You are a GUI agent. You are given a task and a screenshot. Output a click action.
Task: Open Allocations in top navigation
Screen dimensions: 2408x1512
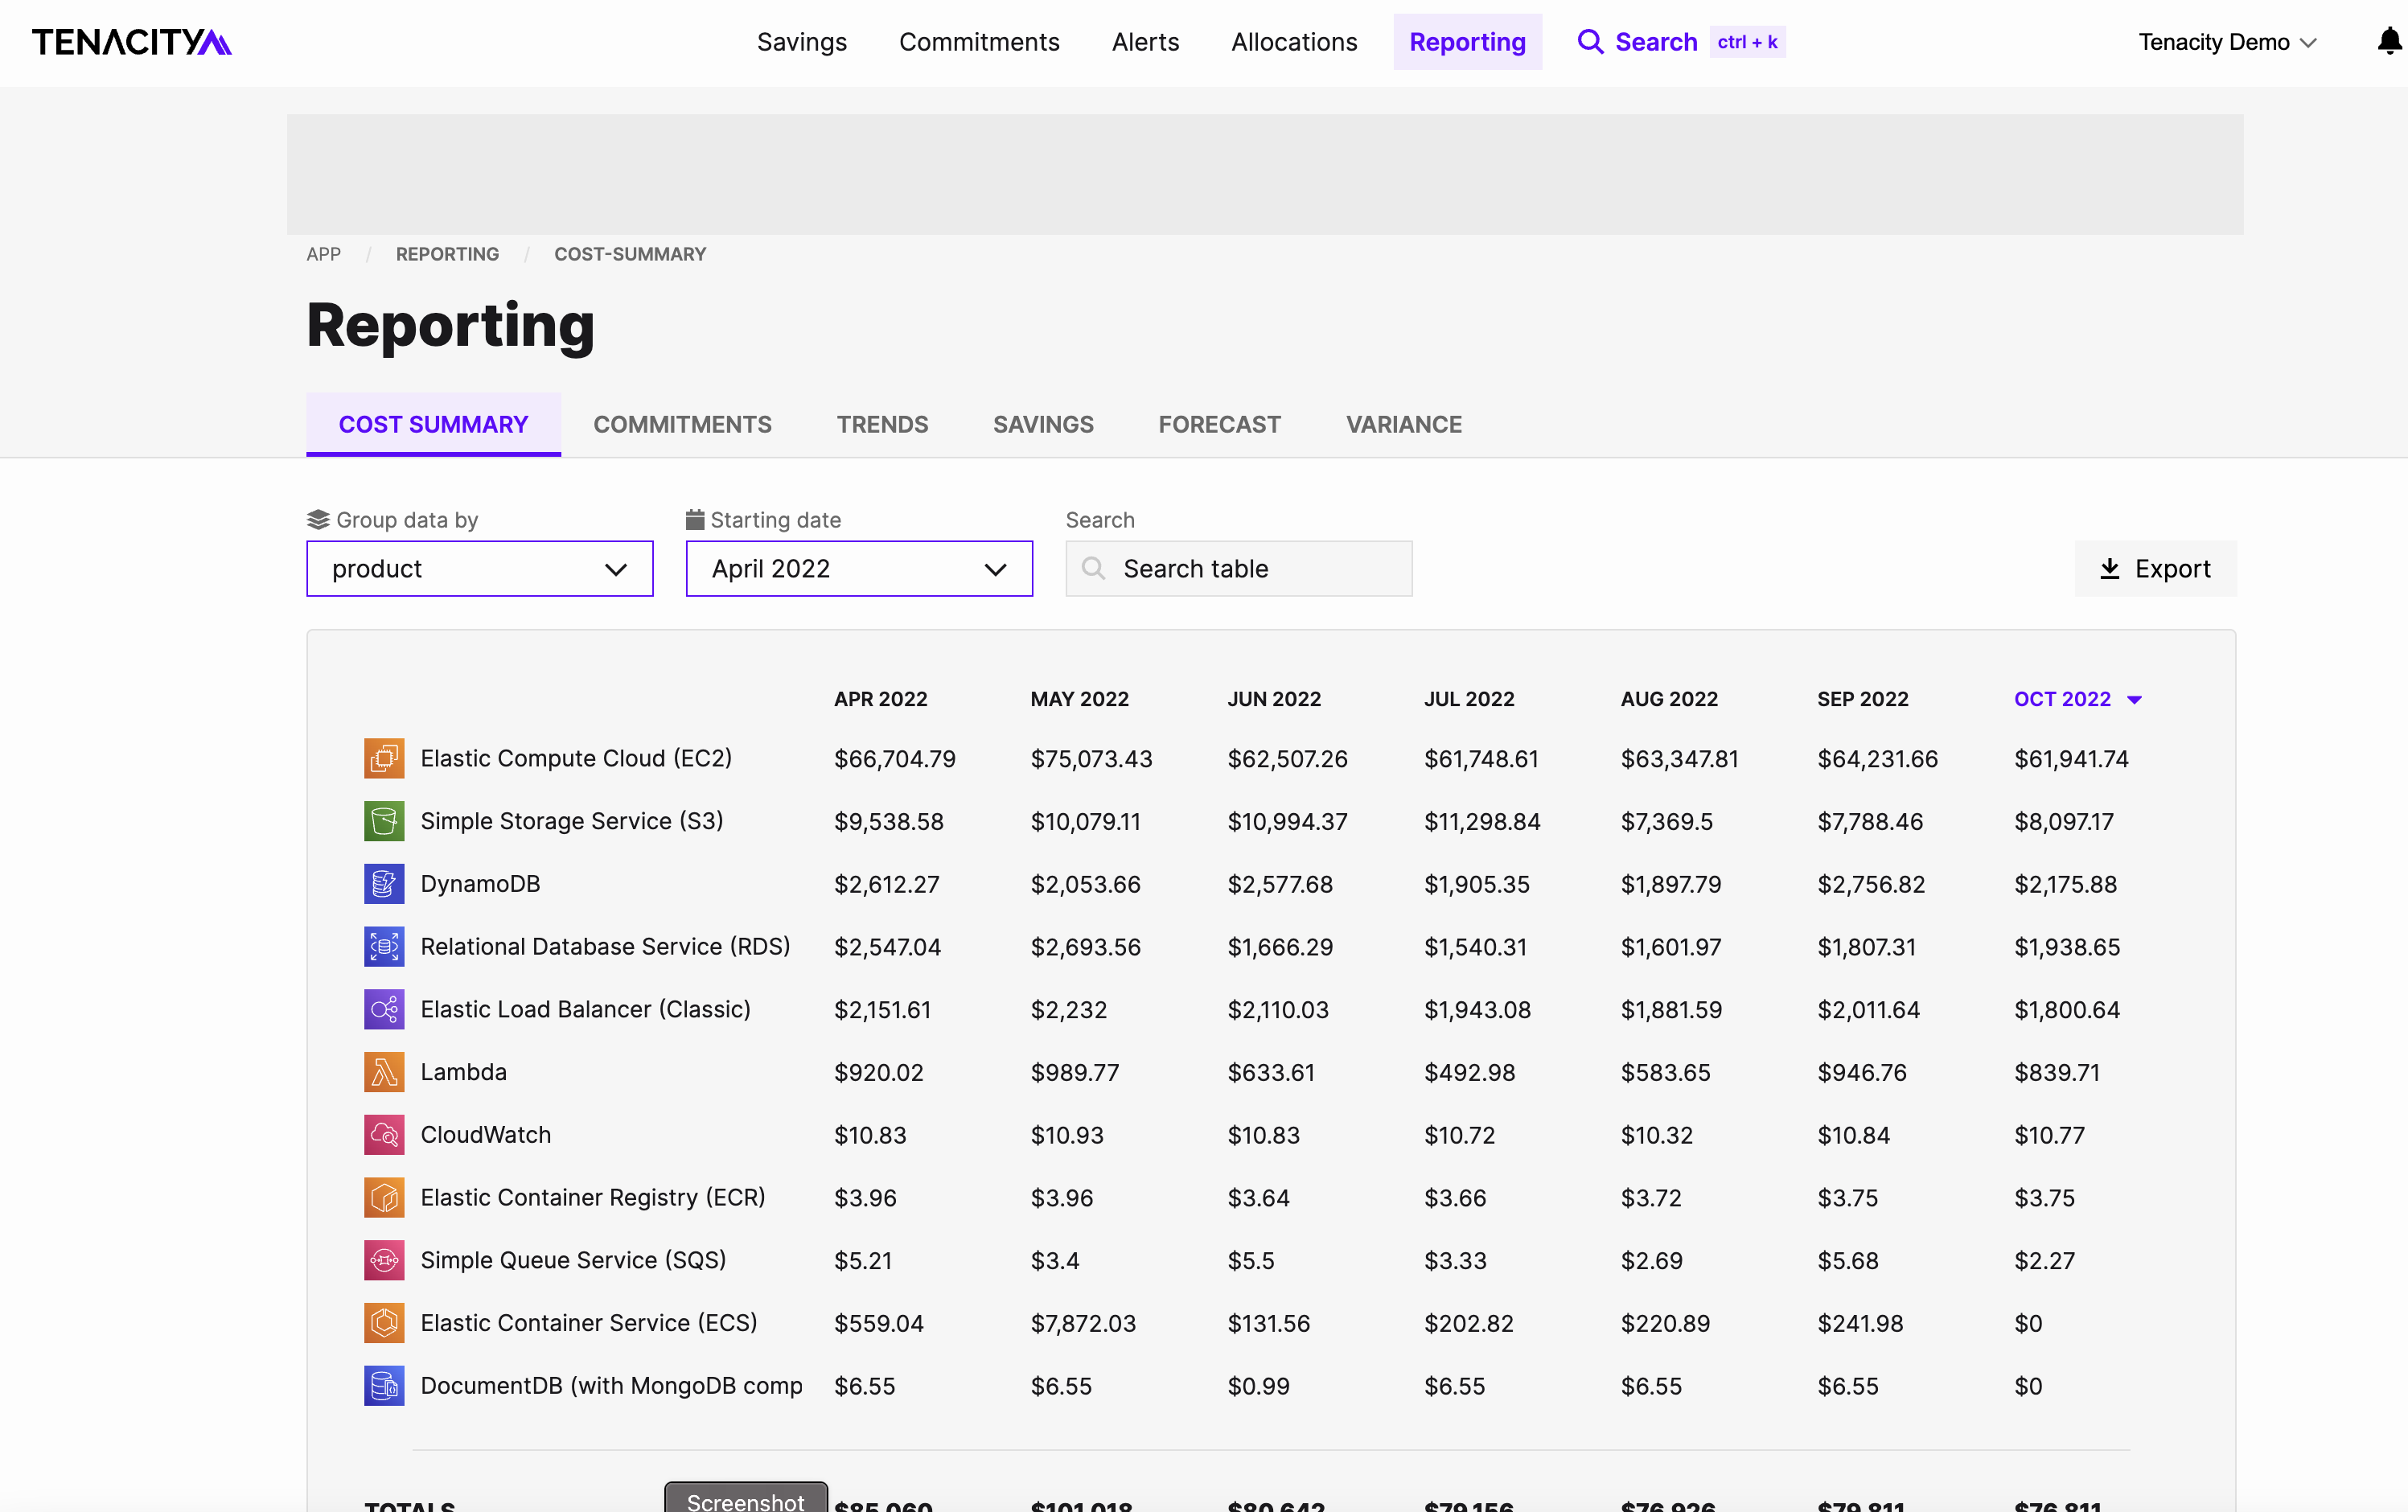(x=1294, y=42)
